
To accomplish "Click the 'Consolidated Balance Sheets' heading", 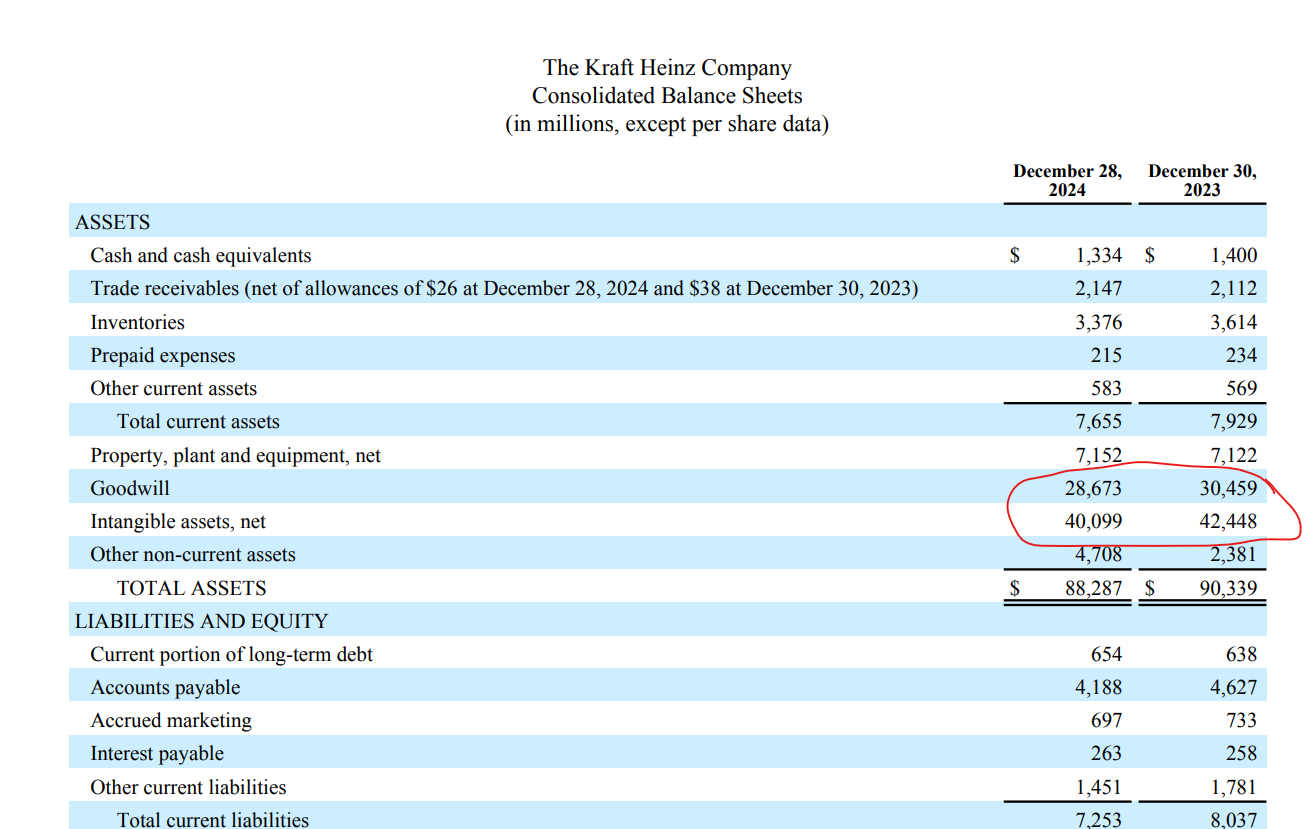I will click(667, 96).
